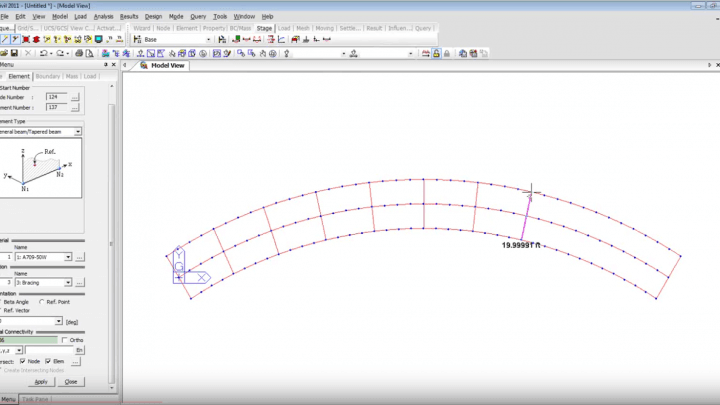Image resolution: width=720 pixels, height=405 pixels.
Task: Open the Design menu
Action: 153,17
